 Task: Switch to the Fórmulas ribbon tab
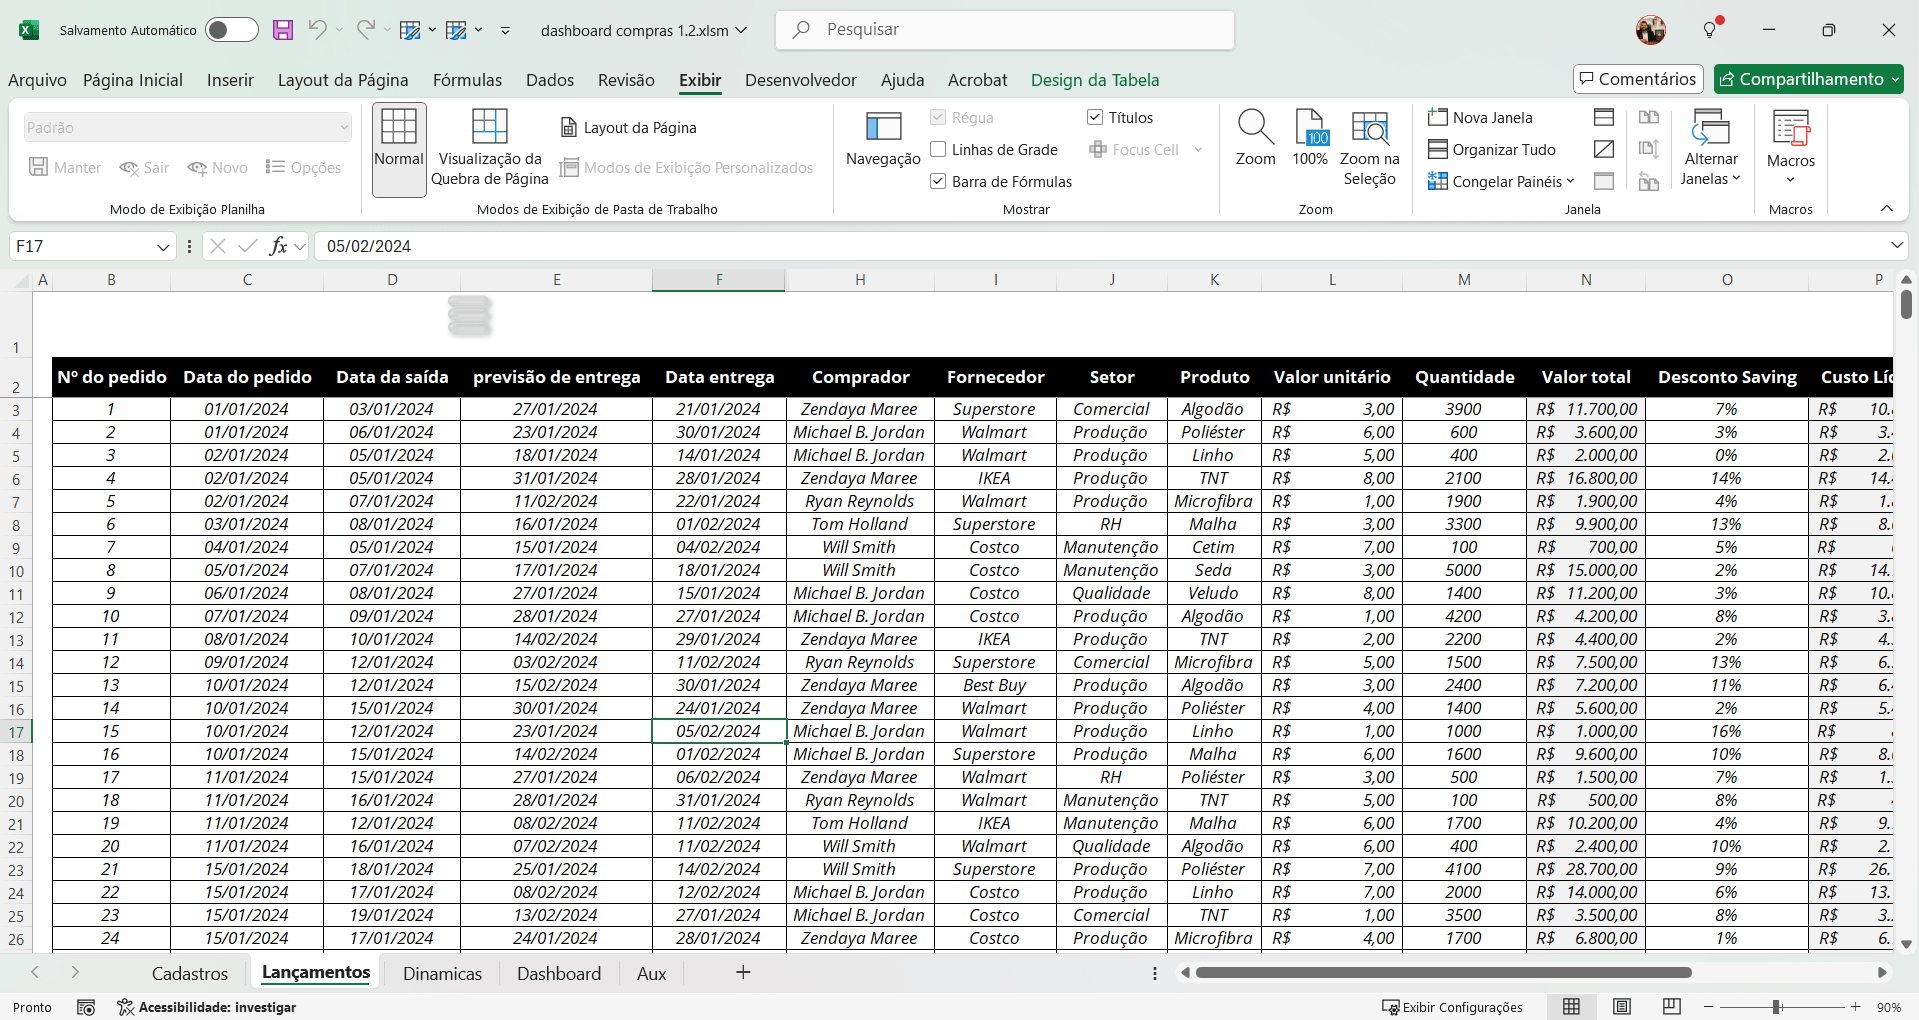click(467, 80)
